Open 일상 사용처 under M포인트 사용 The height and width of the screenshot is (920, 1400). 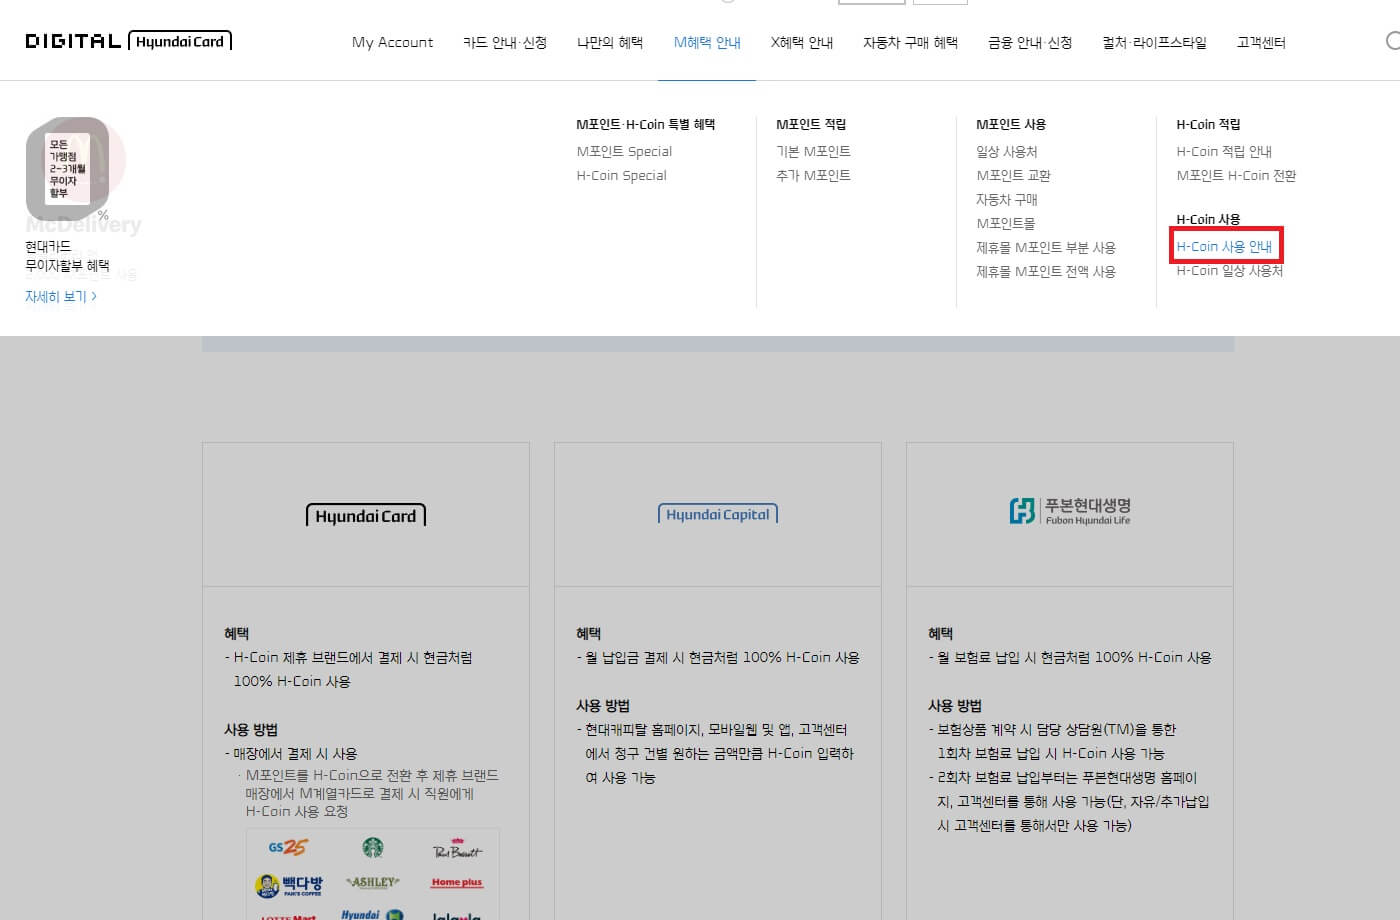(1007, 151)
